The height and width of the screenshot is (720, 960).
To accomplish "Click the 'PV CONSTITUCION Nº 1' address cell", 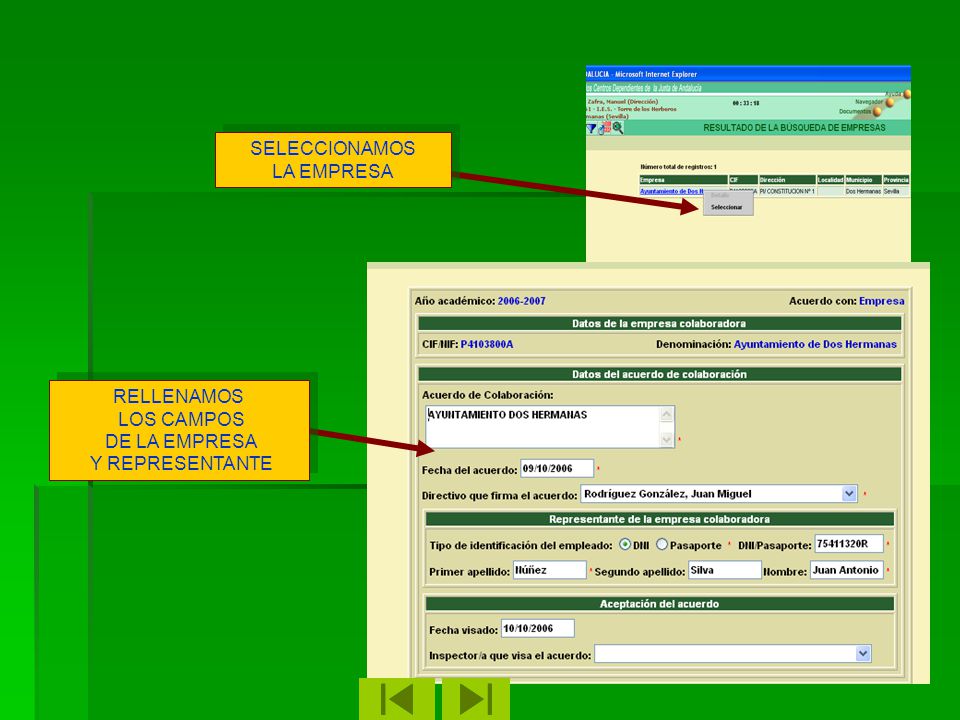I will (x=787, y=192).
